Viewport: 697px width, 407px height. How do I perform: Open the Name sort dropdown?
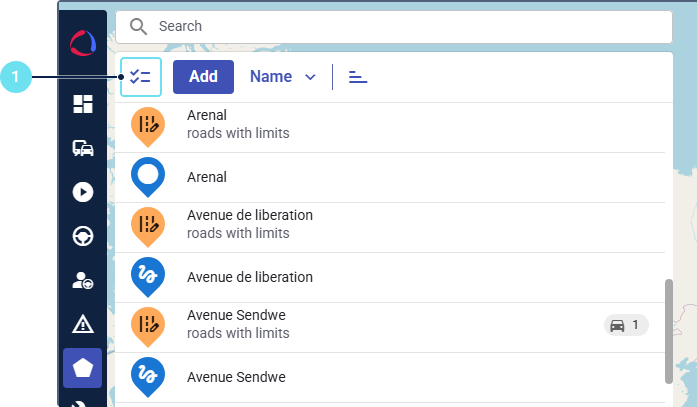[271, 77]
